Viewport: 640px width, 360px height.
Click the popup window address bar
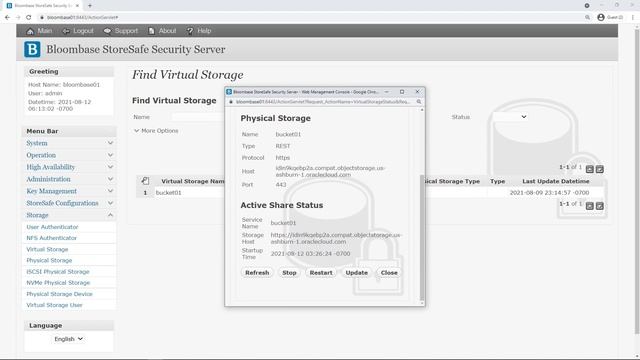(322, 102)
